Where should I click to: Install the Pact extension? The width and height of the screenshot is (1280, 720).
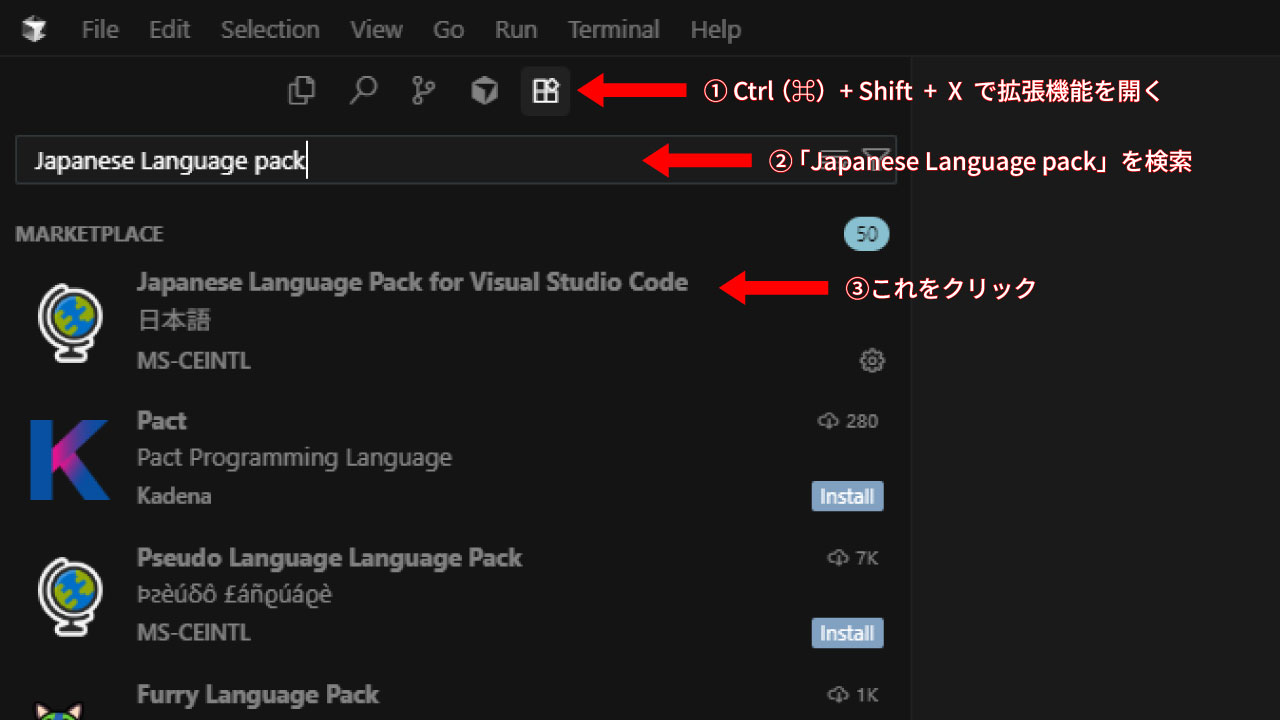[847, 496]
